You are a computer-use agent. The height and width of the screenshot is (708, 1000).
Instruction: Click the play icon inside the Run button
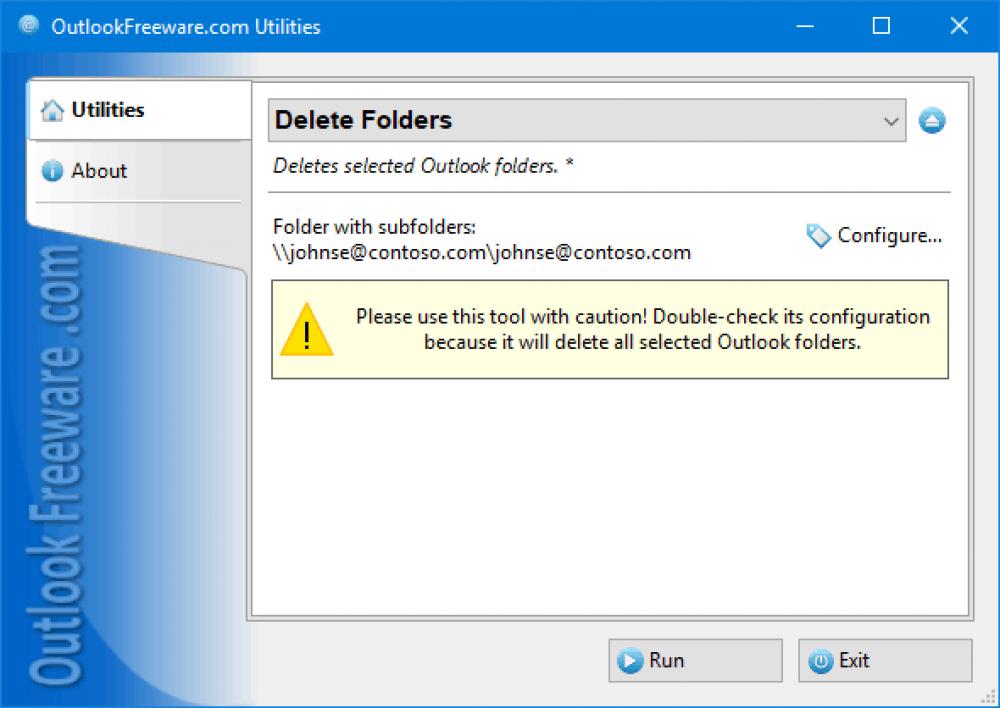tap(630, 660)
